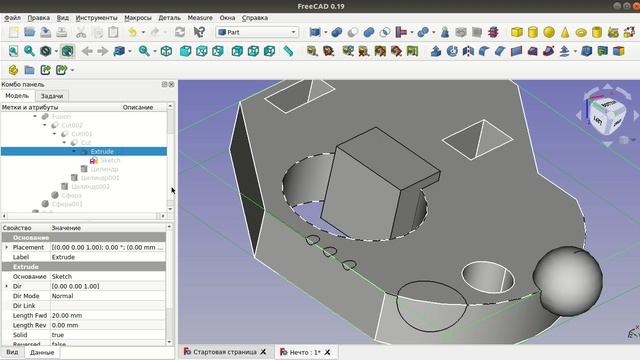Open the Join features dropdown arrow

pyautogui.click(x=411, y=32)
